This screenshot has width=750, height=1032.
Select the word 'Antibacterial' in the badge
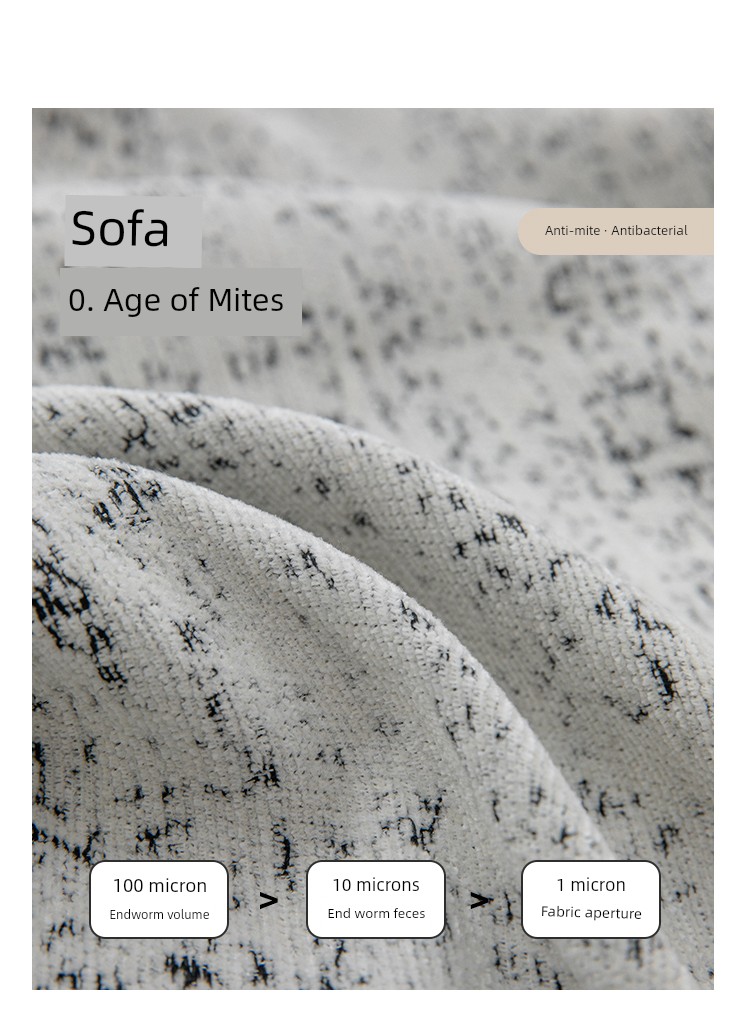649,231
